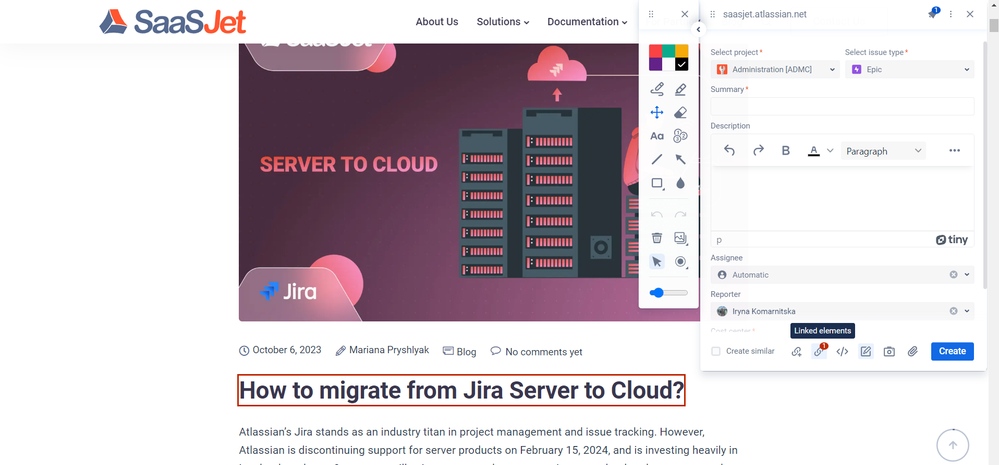Image resolution: width=999 pixels, height=465 pixels.
Task: Select the eraser tool
Action: (x=680, y=113)
